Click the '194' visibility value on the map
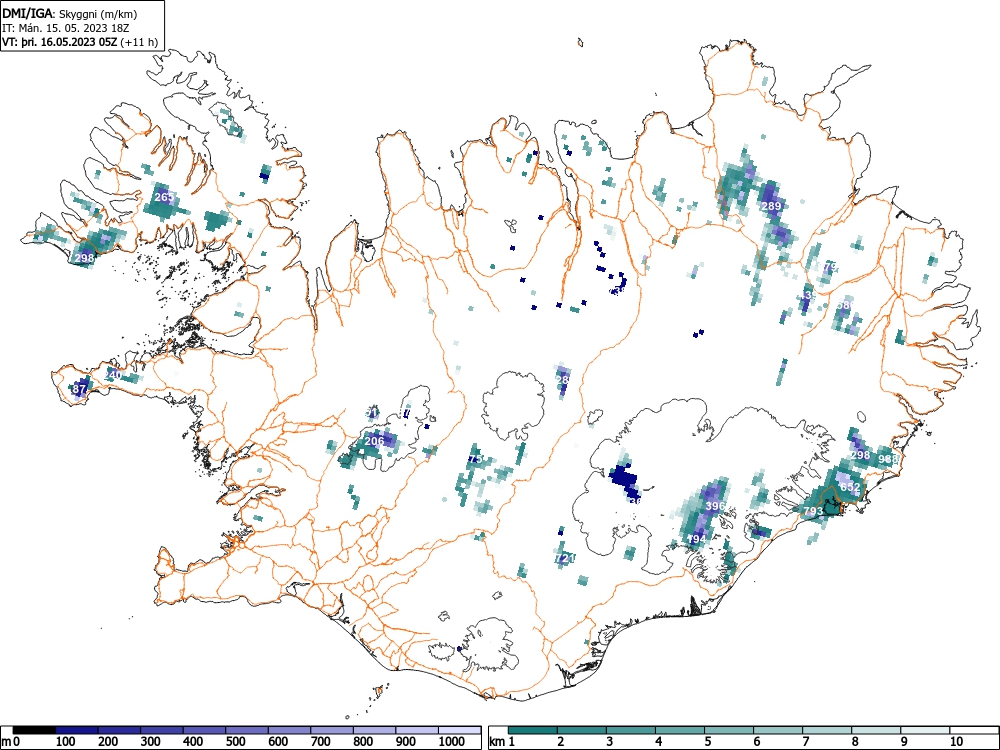The width and height of the screenshot is (1000, 750). [x=696, y=539]
